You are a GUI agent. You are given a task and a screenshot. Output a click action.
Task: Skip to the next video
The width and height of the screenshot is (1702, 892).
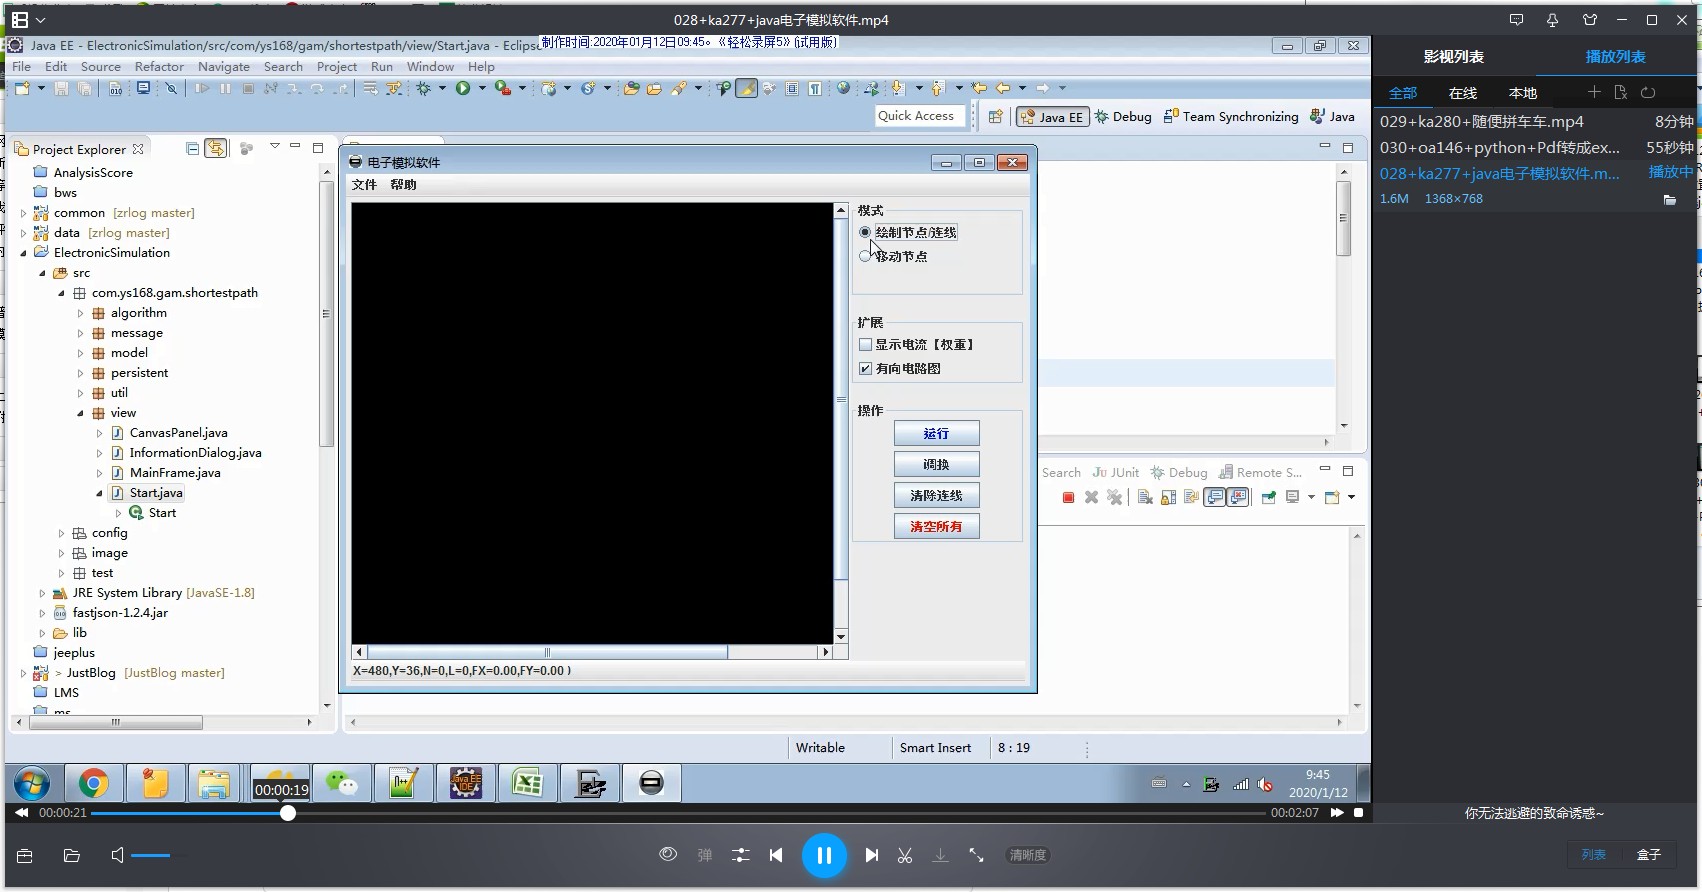[x=872, y=855]
